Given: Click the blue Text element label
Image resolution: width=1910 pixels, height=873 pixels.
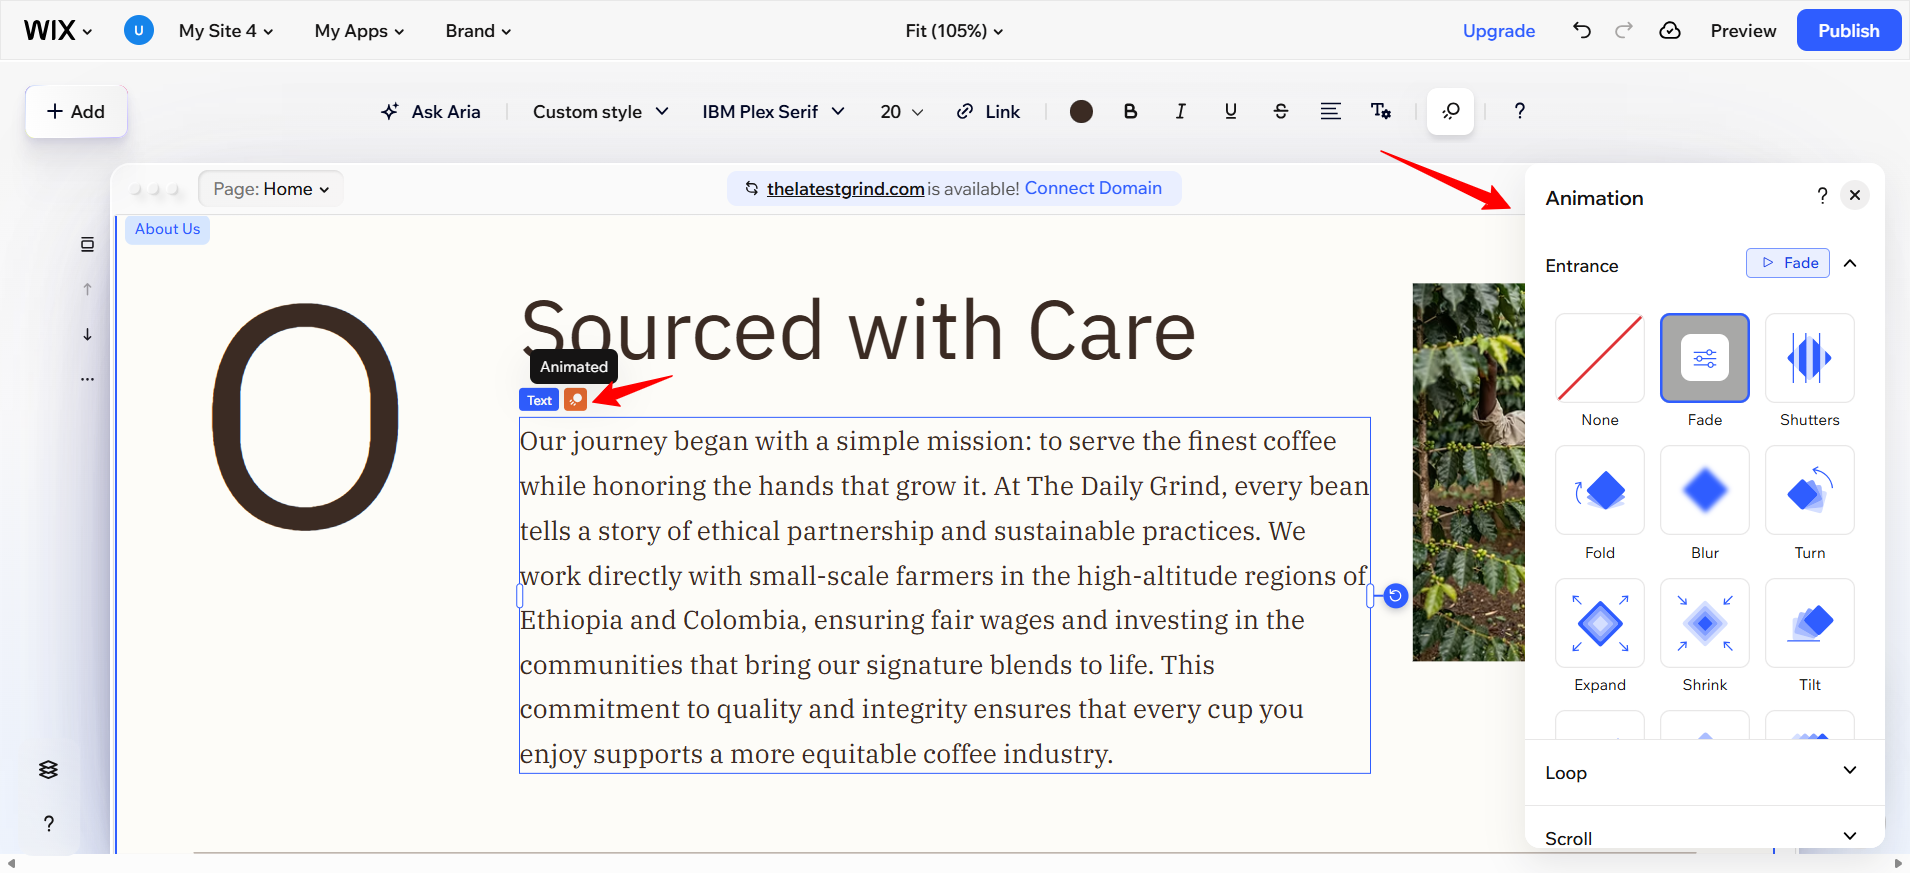Looking at the screenshot, I should click(539, 400).
